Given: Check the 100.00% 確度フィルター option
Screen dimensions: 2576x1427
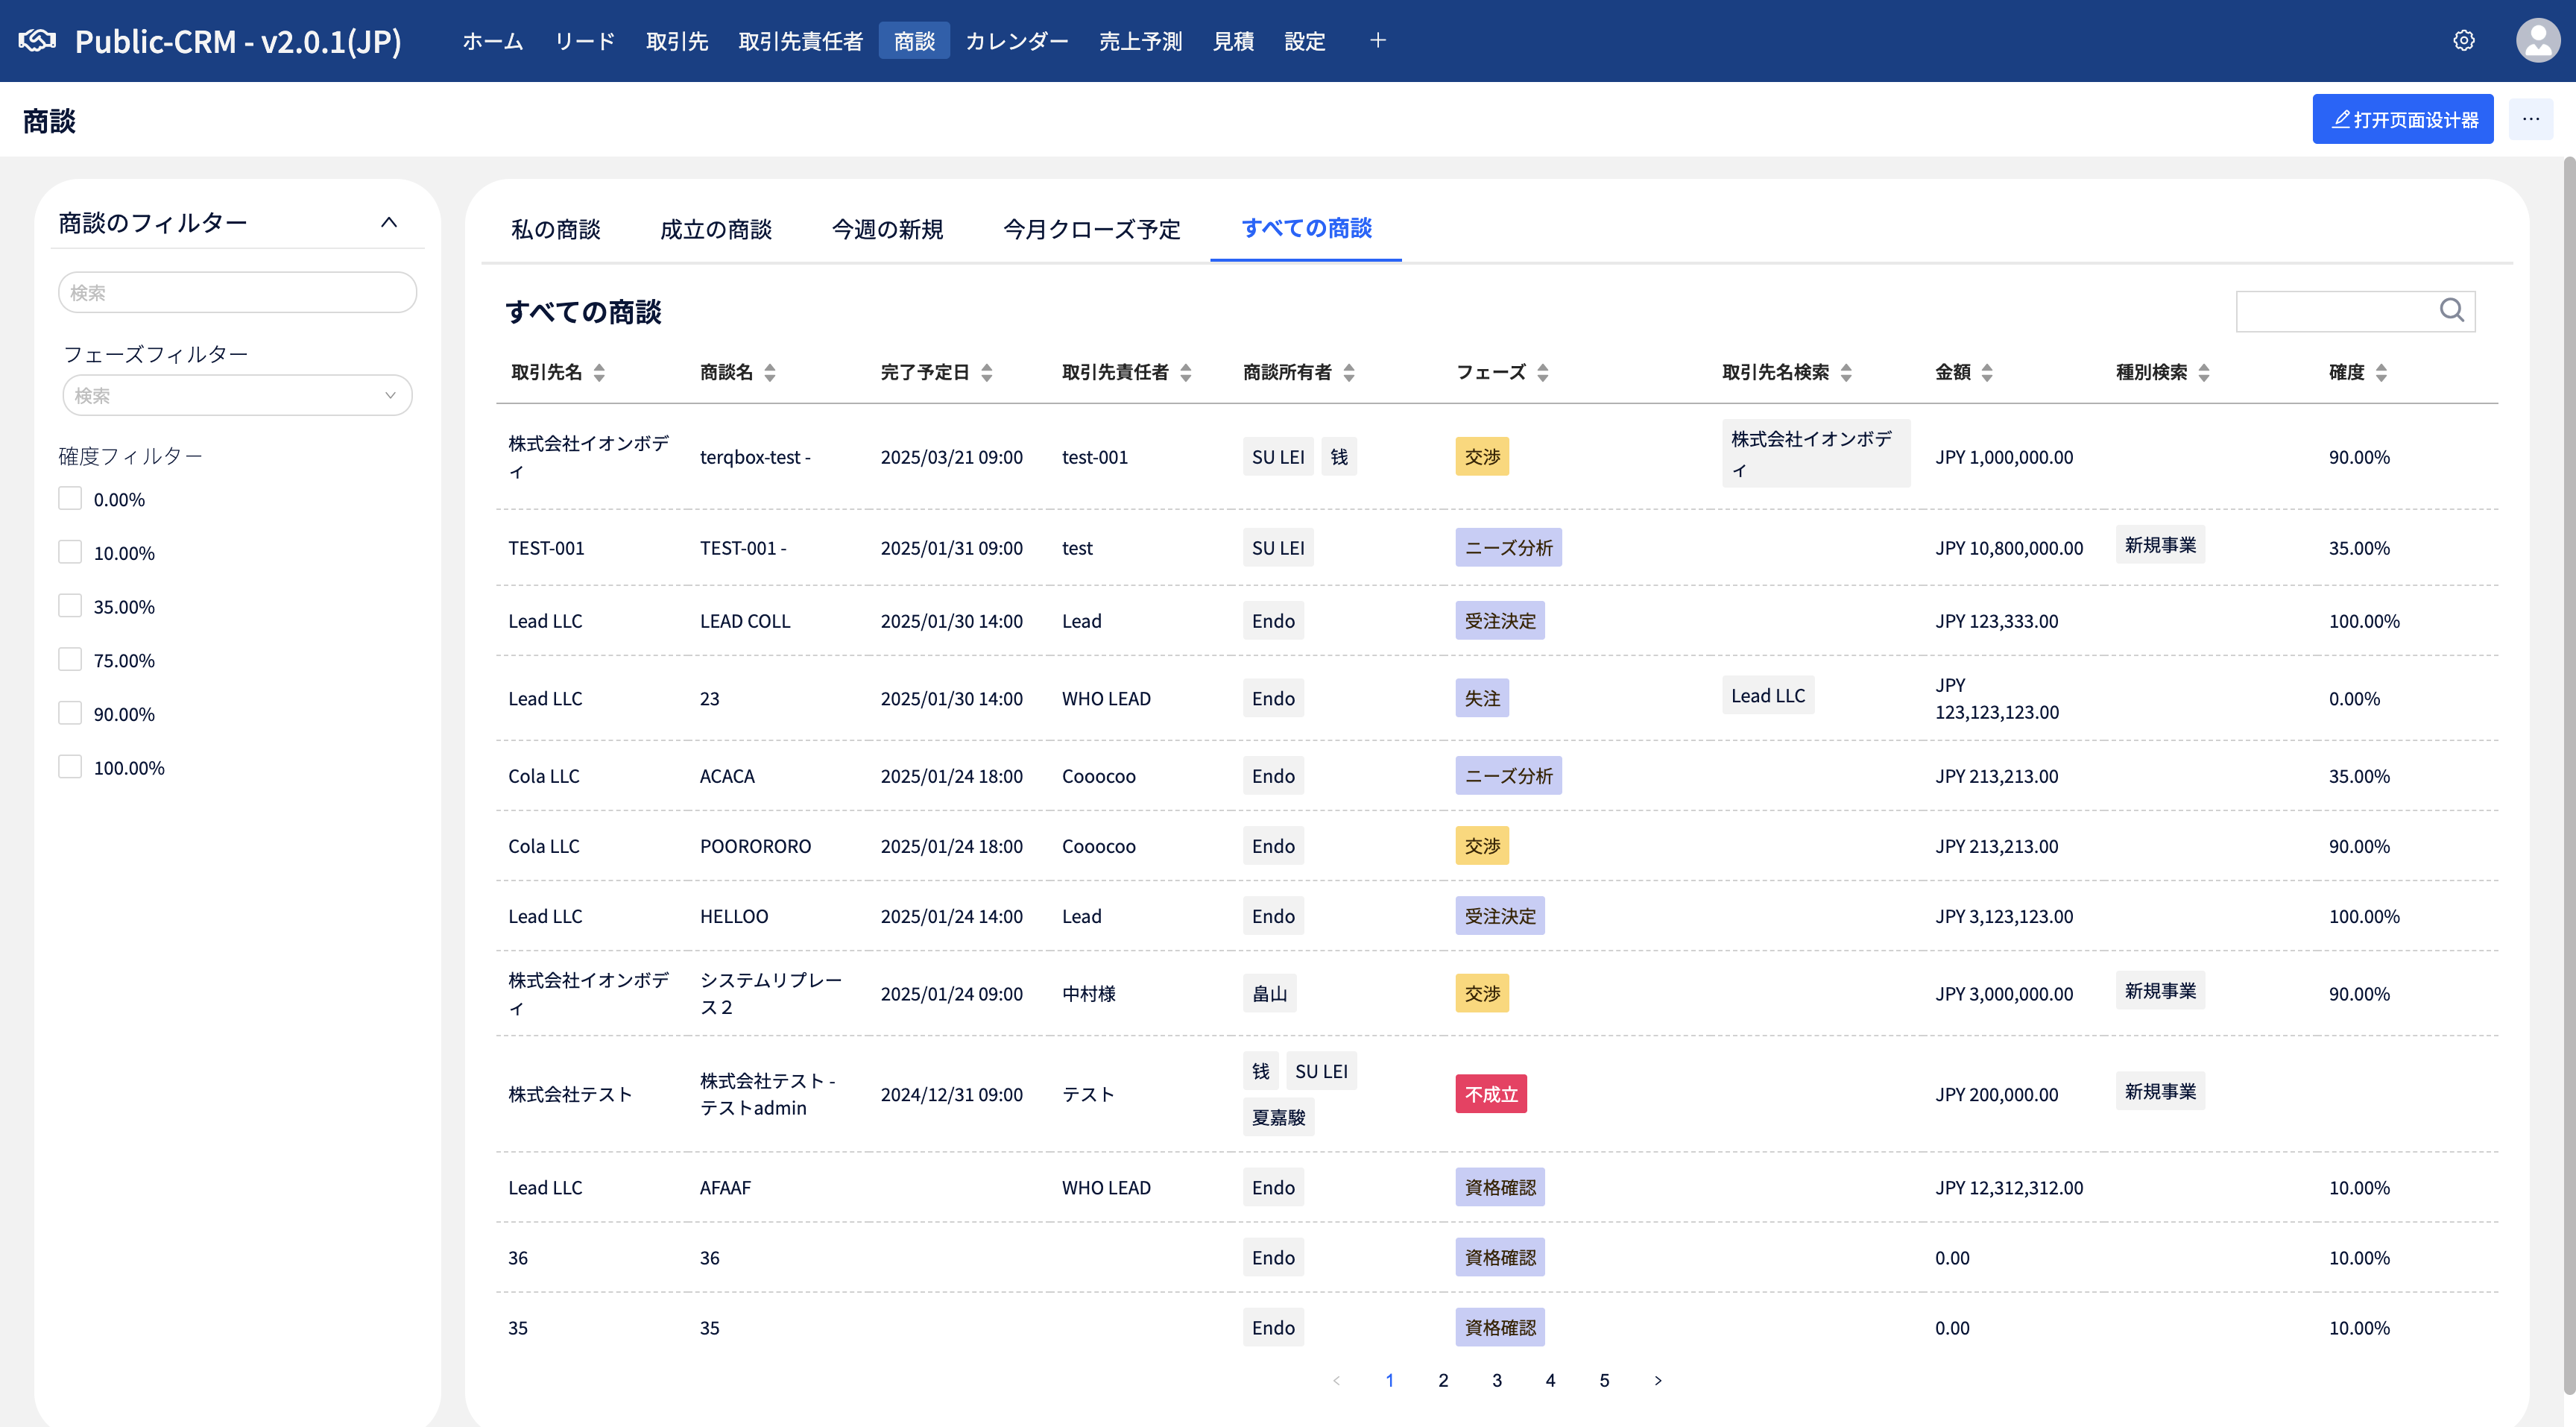Looking at the screenshot, I should tap(69, 767).
